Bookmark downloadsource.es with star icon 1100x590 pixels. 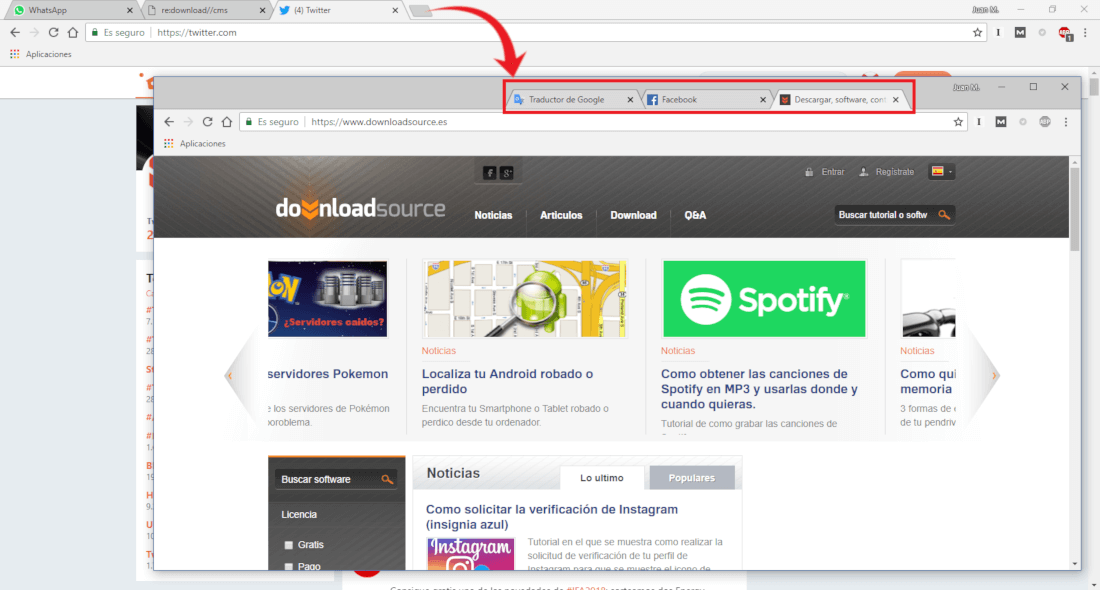pos(958,121)
